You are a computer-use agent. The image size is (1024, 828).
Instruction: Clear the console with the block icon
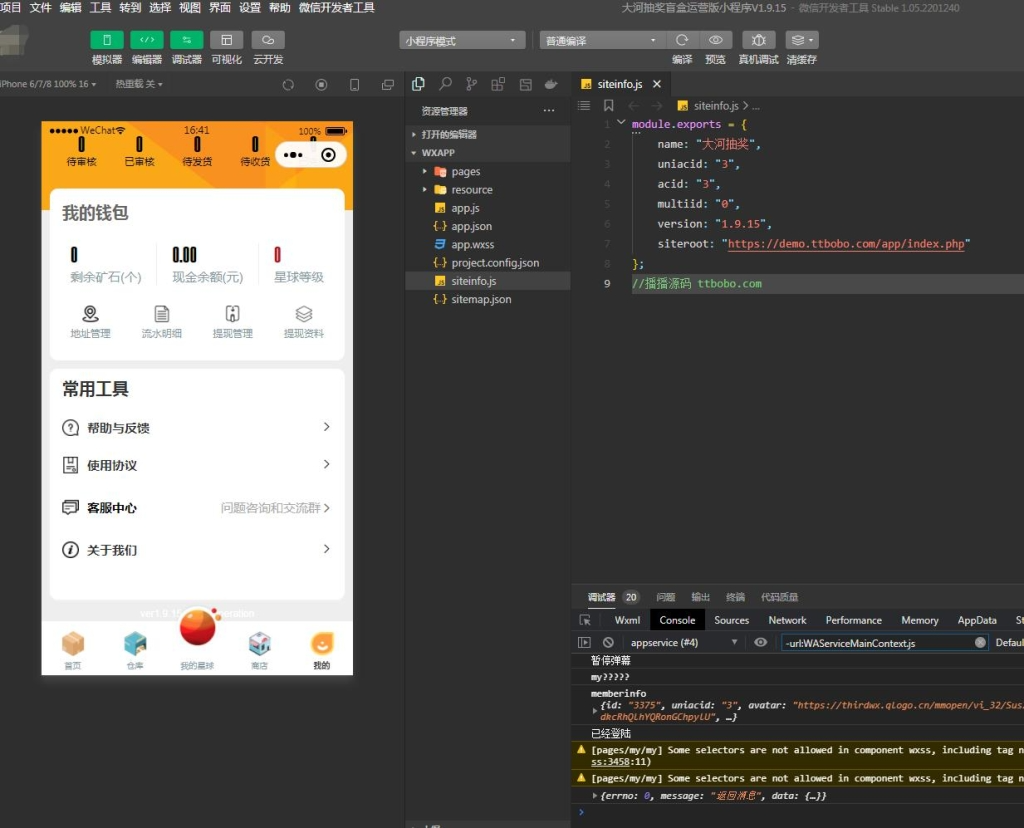point(608,643)
